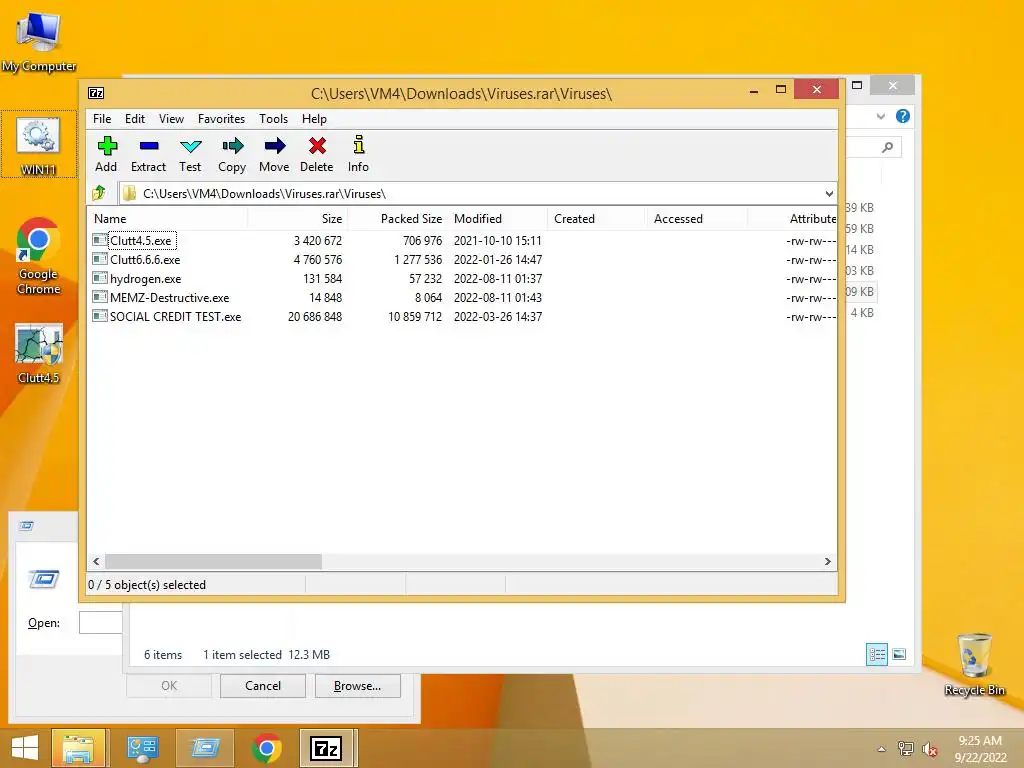Image resolution: width=1024 pixels, height=768 pixels.
Task: Click Cancel in the Run dialog
Action: pyautogui.click(x=263, y=686)
